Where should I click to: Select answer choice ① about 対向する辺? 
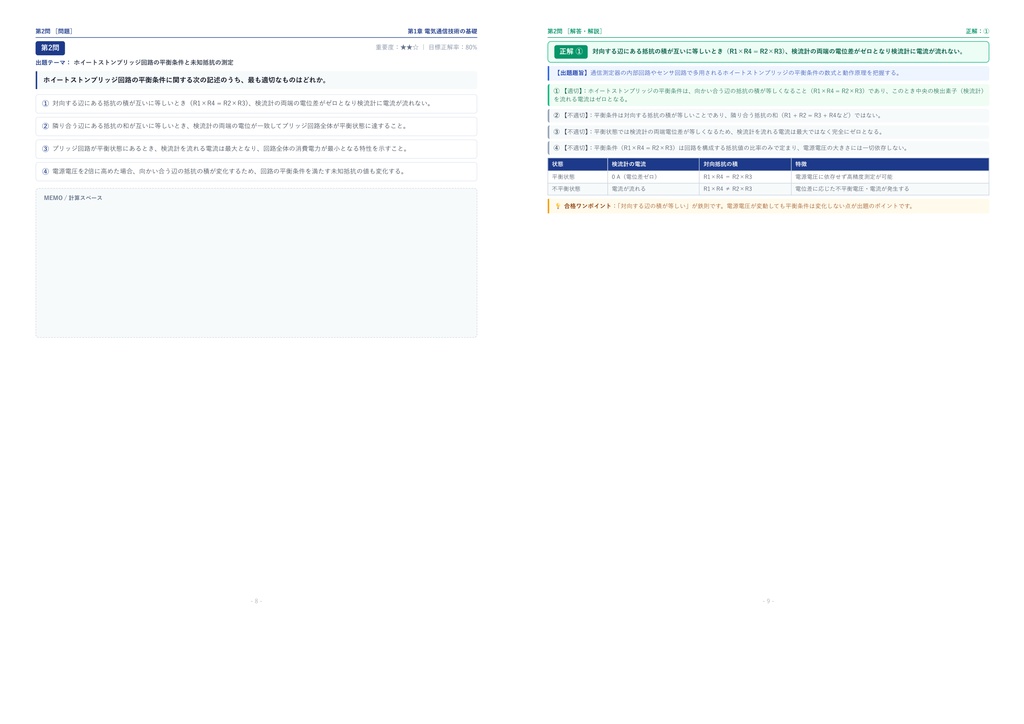point(256,103)
